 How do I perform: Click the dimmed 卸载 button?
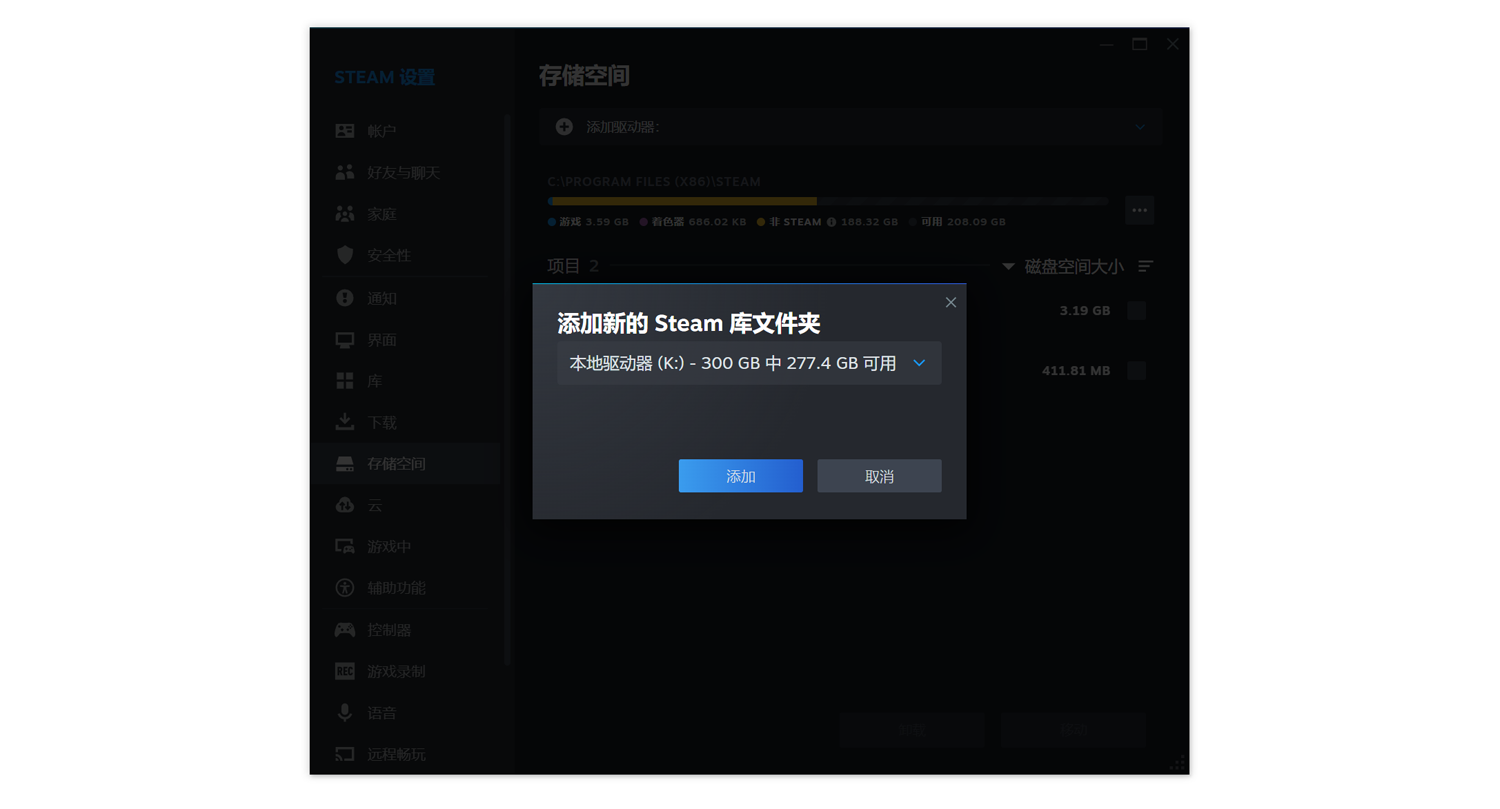coord(912,730)
